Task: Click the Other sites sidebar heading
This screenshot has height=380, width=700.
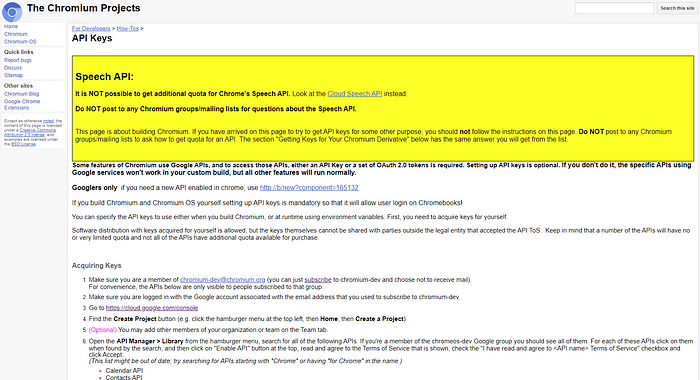Action: click(x=18, y=86)
